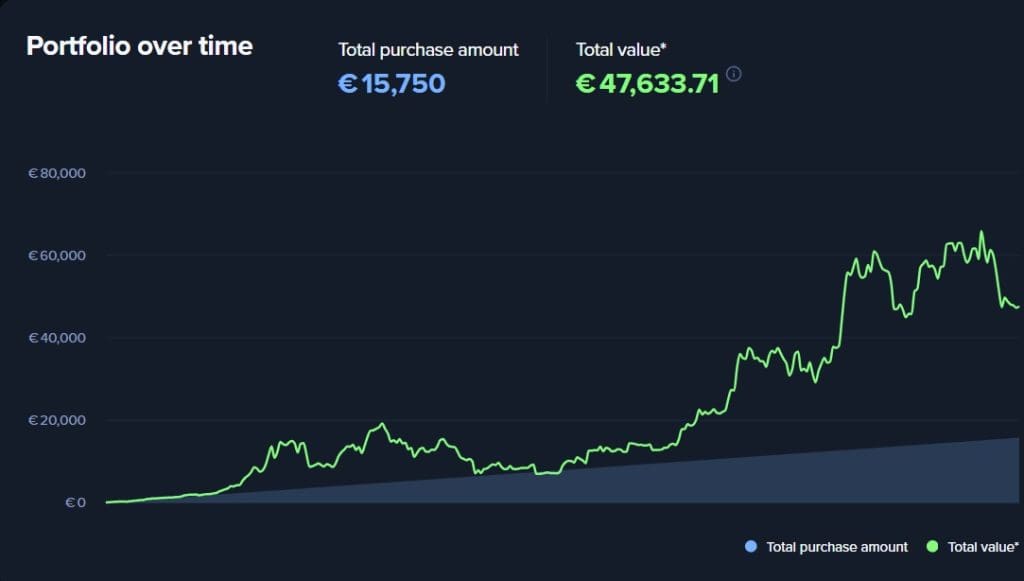Select the €47,633.71 total value figure
Viewport: 1024px width, 581px height.
647,83
